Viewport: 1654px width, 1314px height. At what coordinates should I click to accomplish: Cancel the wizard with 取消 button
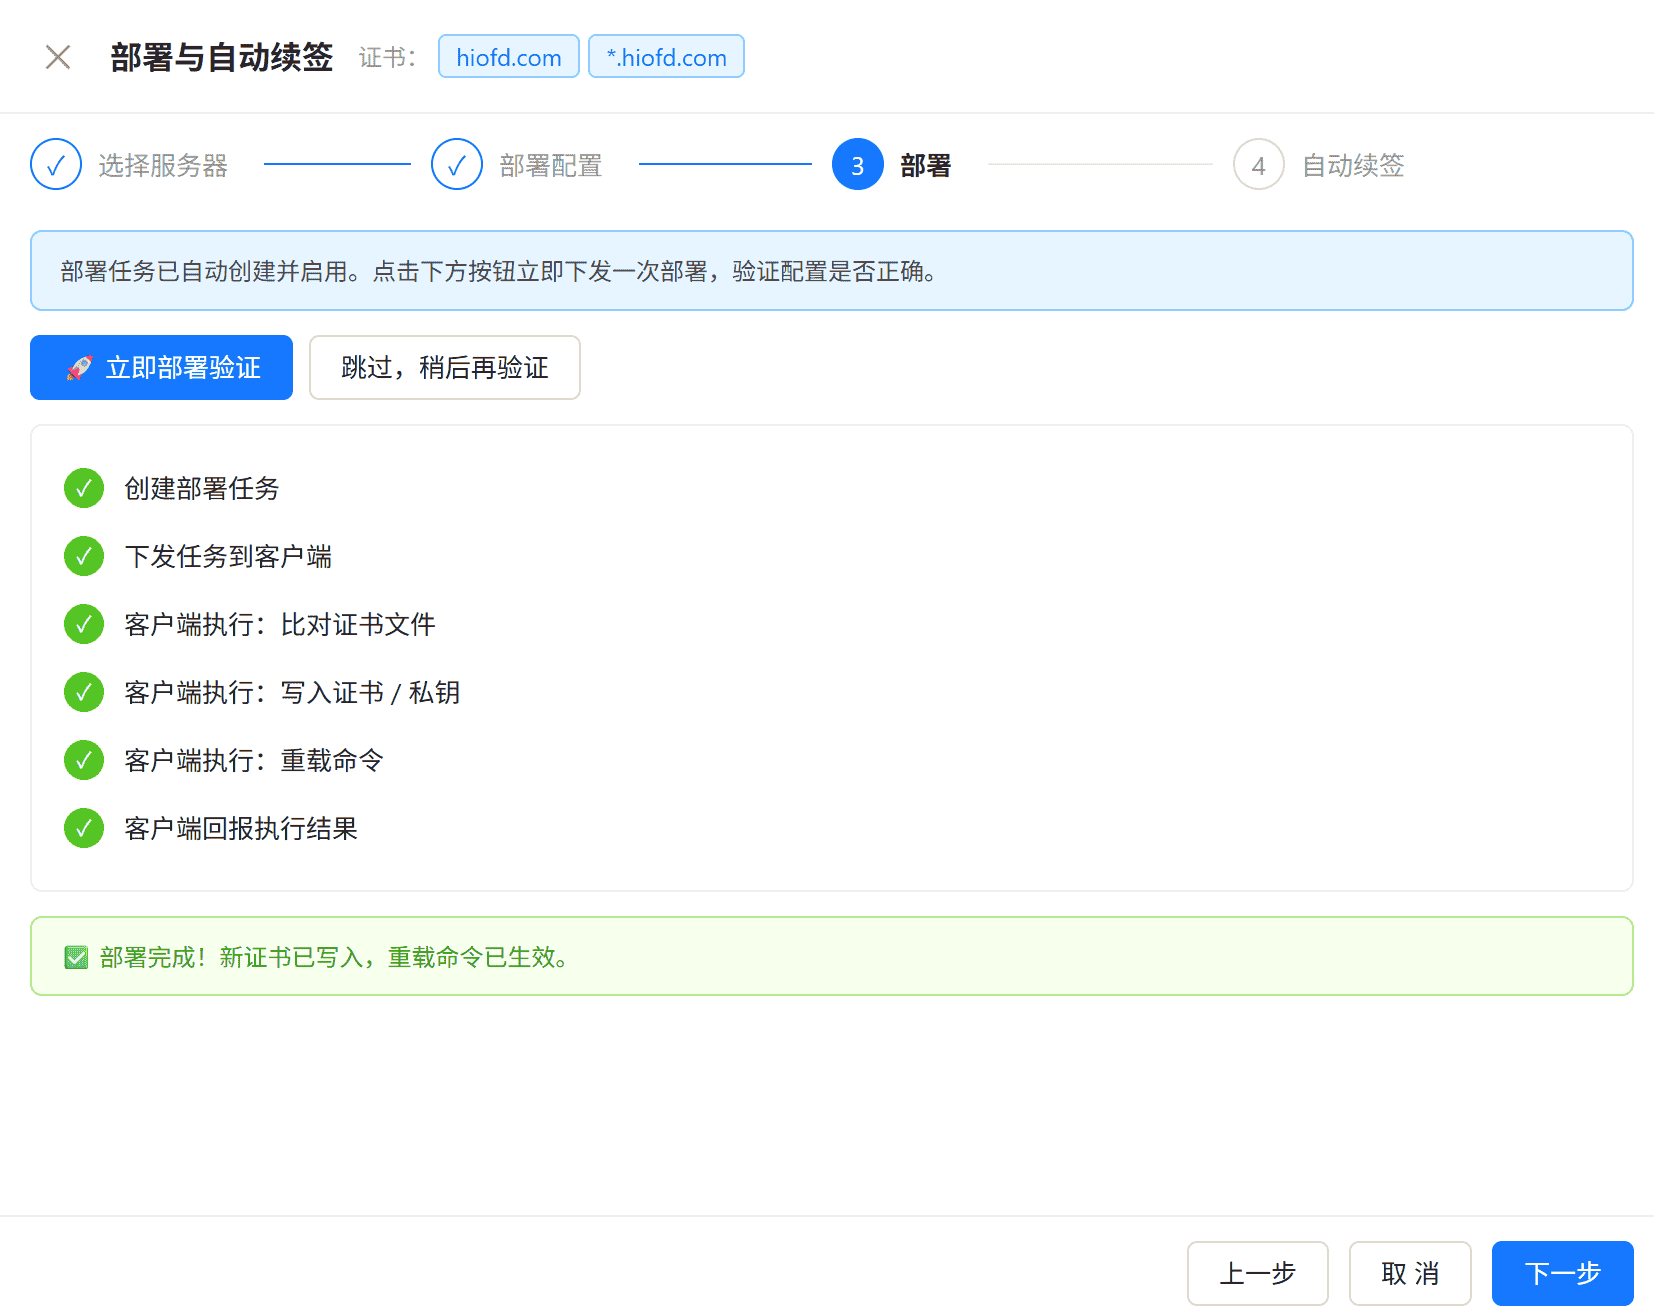(1410, 1273)
